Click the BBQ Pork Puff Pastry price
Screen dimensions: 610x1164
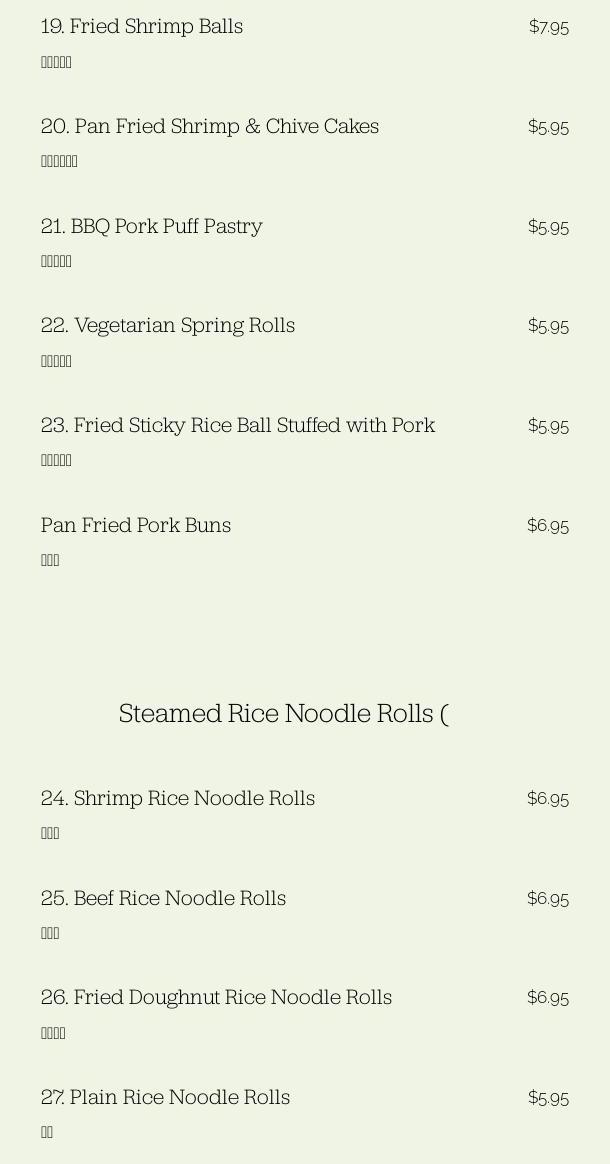click(x=548, y=227)
